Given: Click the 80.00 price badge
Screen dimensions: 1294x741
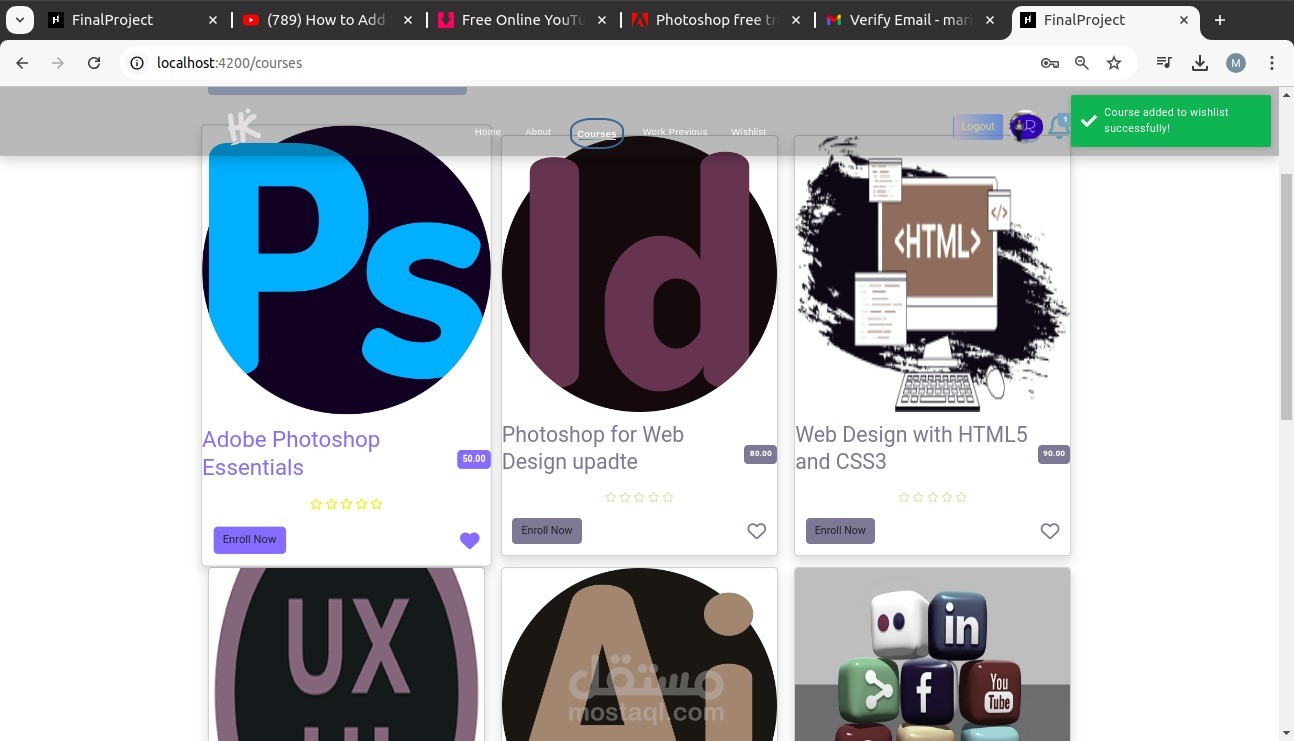Looking at the screenshot, I should tap(760, 454).
